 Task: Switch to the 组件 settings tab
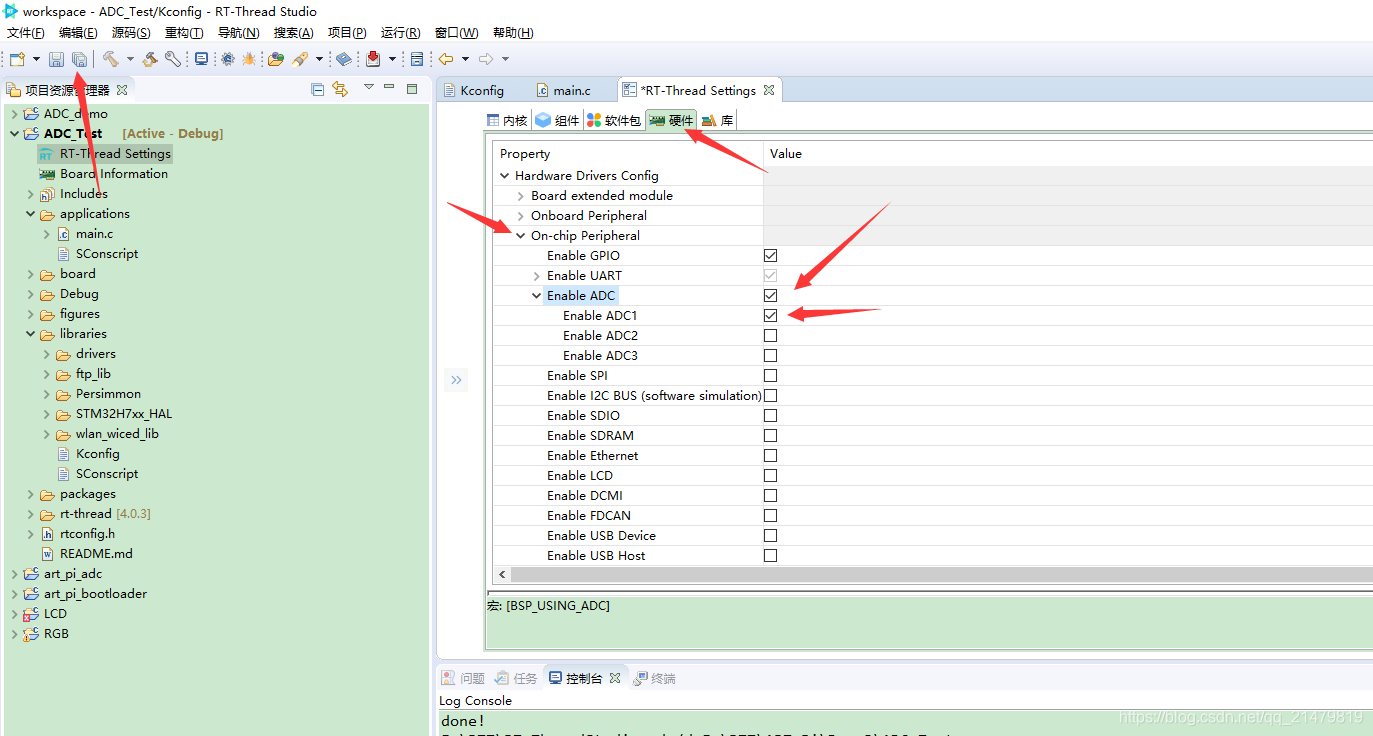point(557,121)
